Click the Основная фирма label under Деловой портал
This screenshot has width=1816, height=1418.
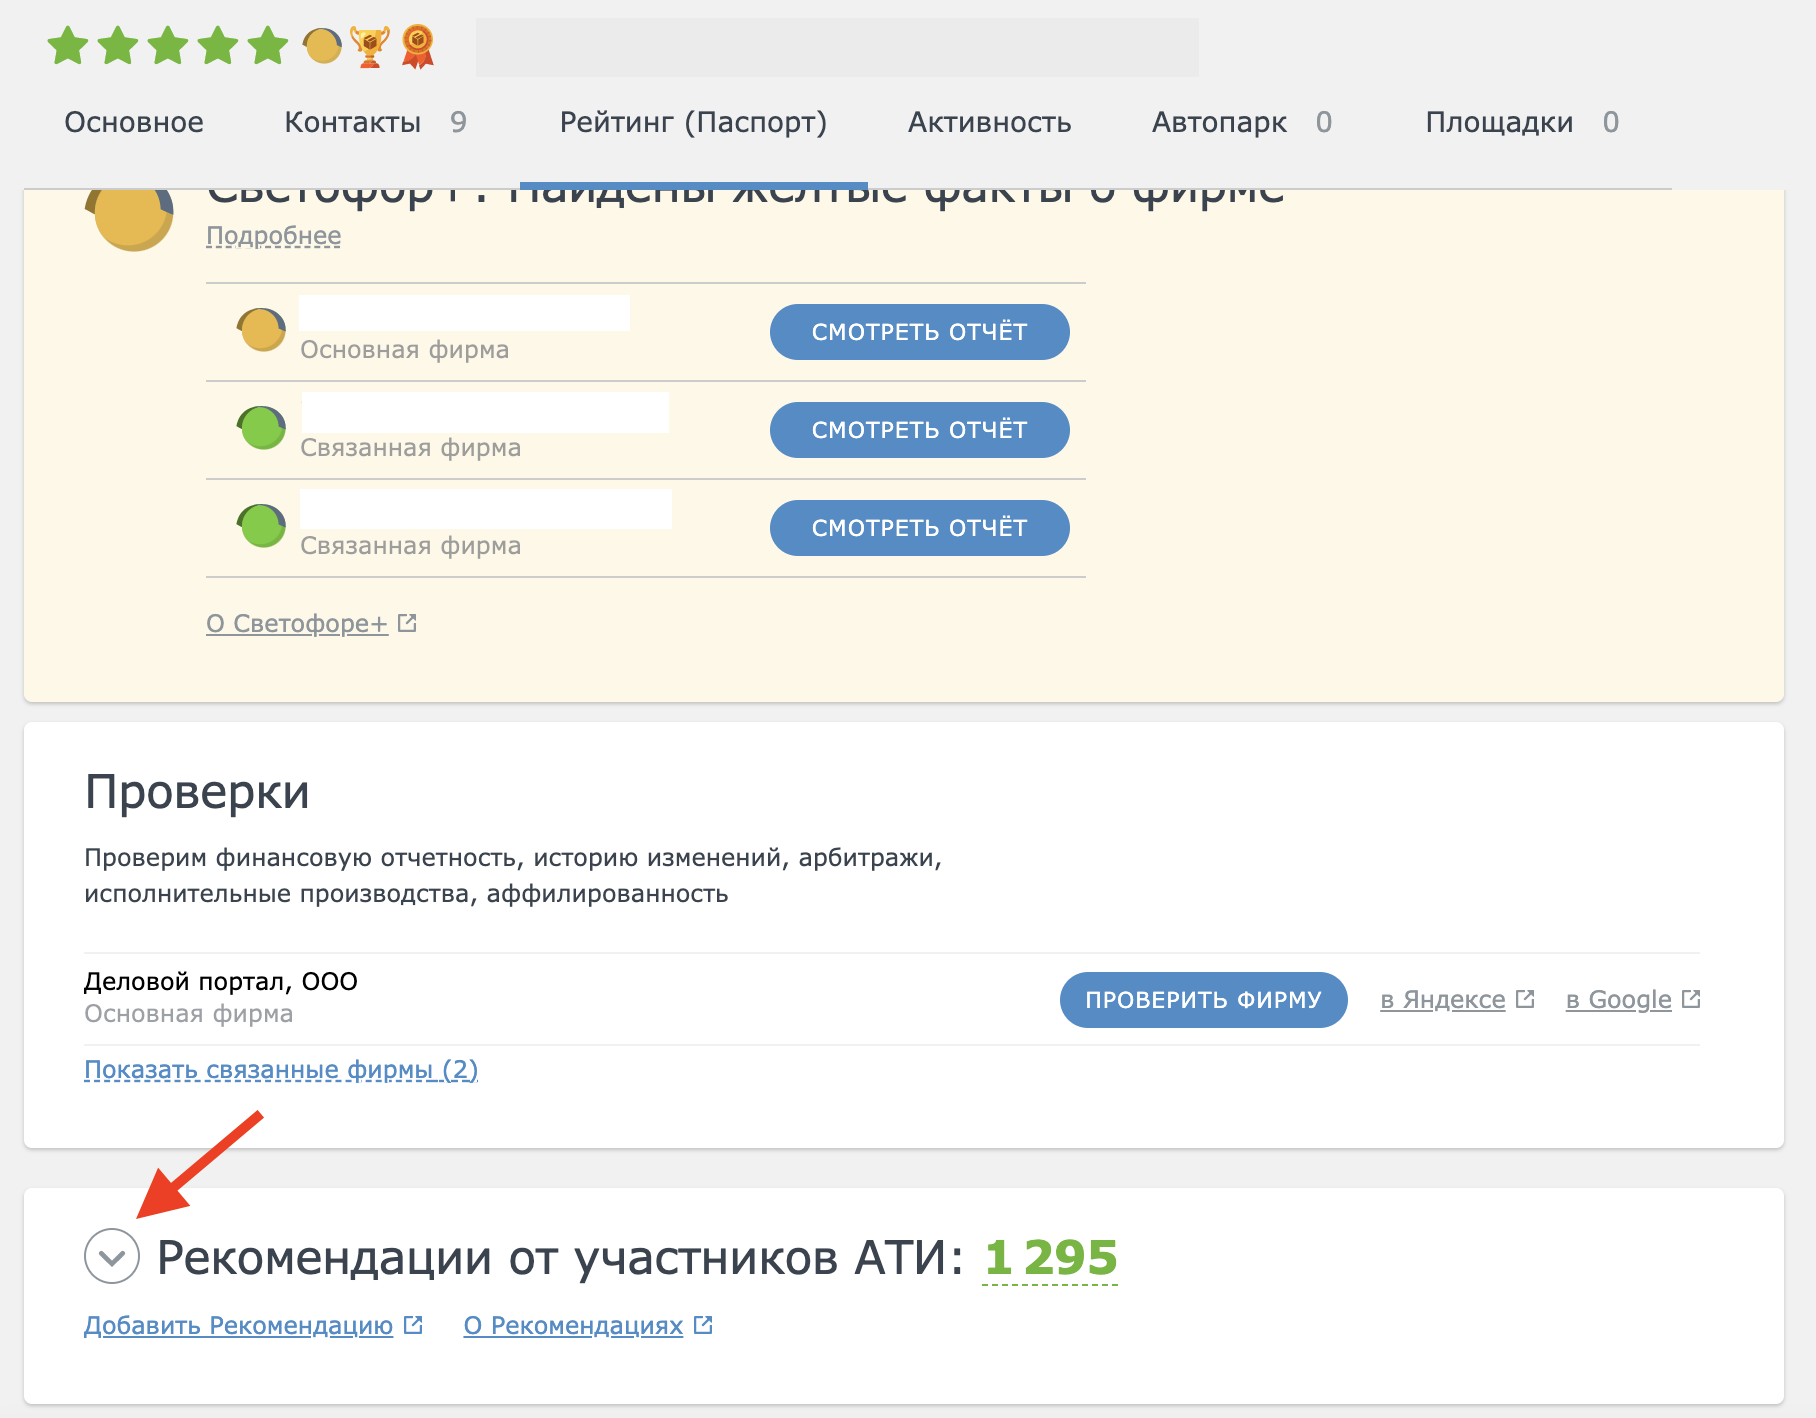tap(189, 1014)
